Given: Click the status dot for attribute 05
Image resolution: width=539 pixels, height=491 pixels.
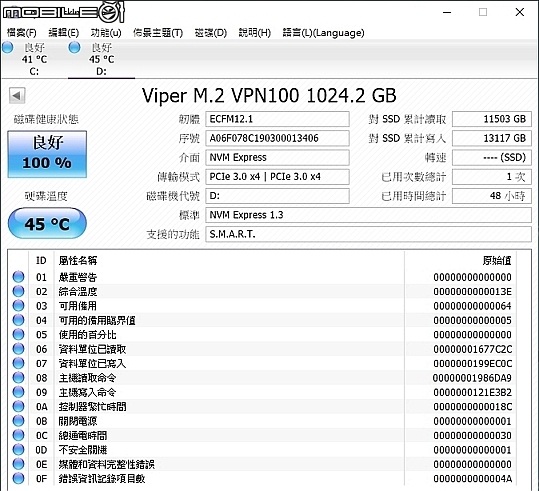Looking at the screenshot, I should (18, 335).
